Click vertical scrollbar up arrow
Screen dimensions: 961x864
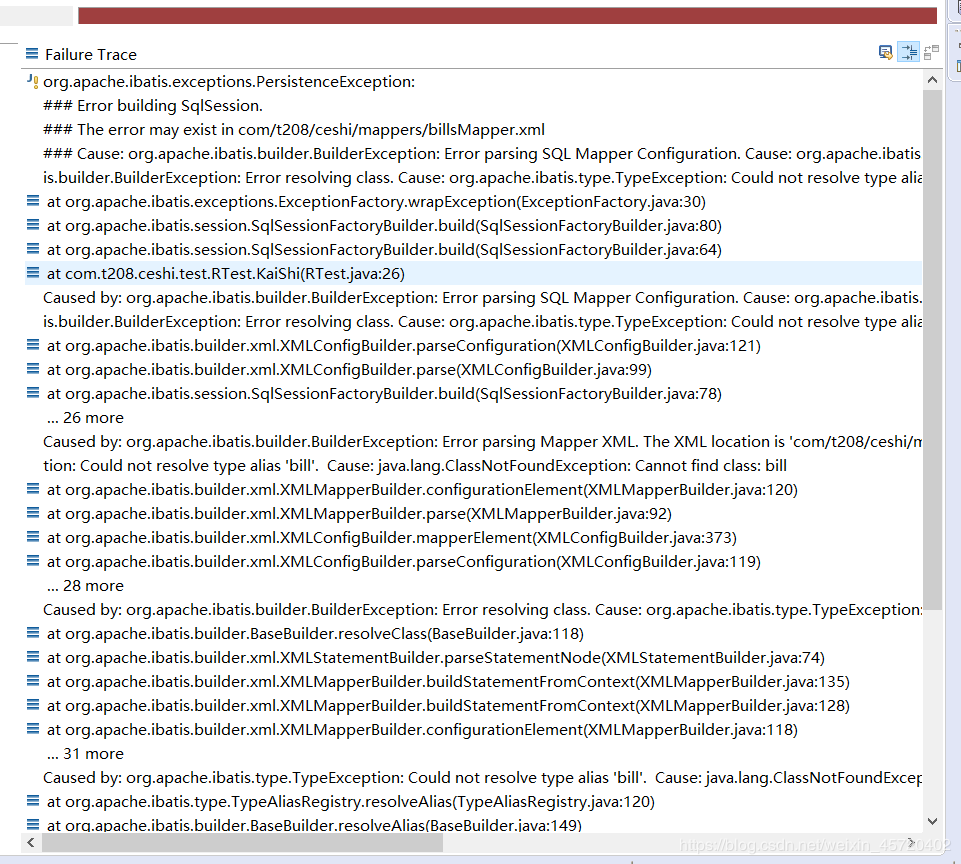tap(932, 80)
